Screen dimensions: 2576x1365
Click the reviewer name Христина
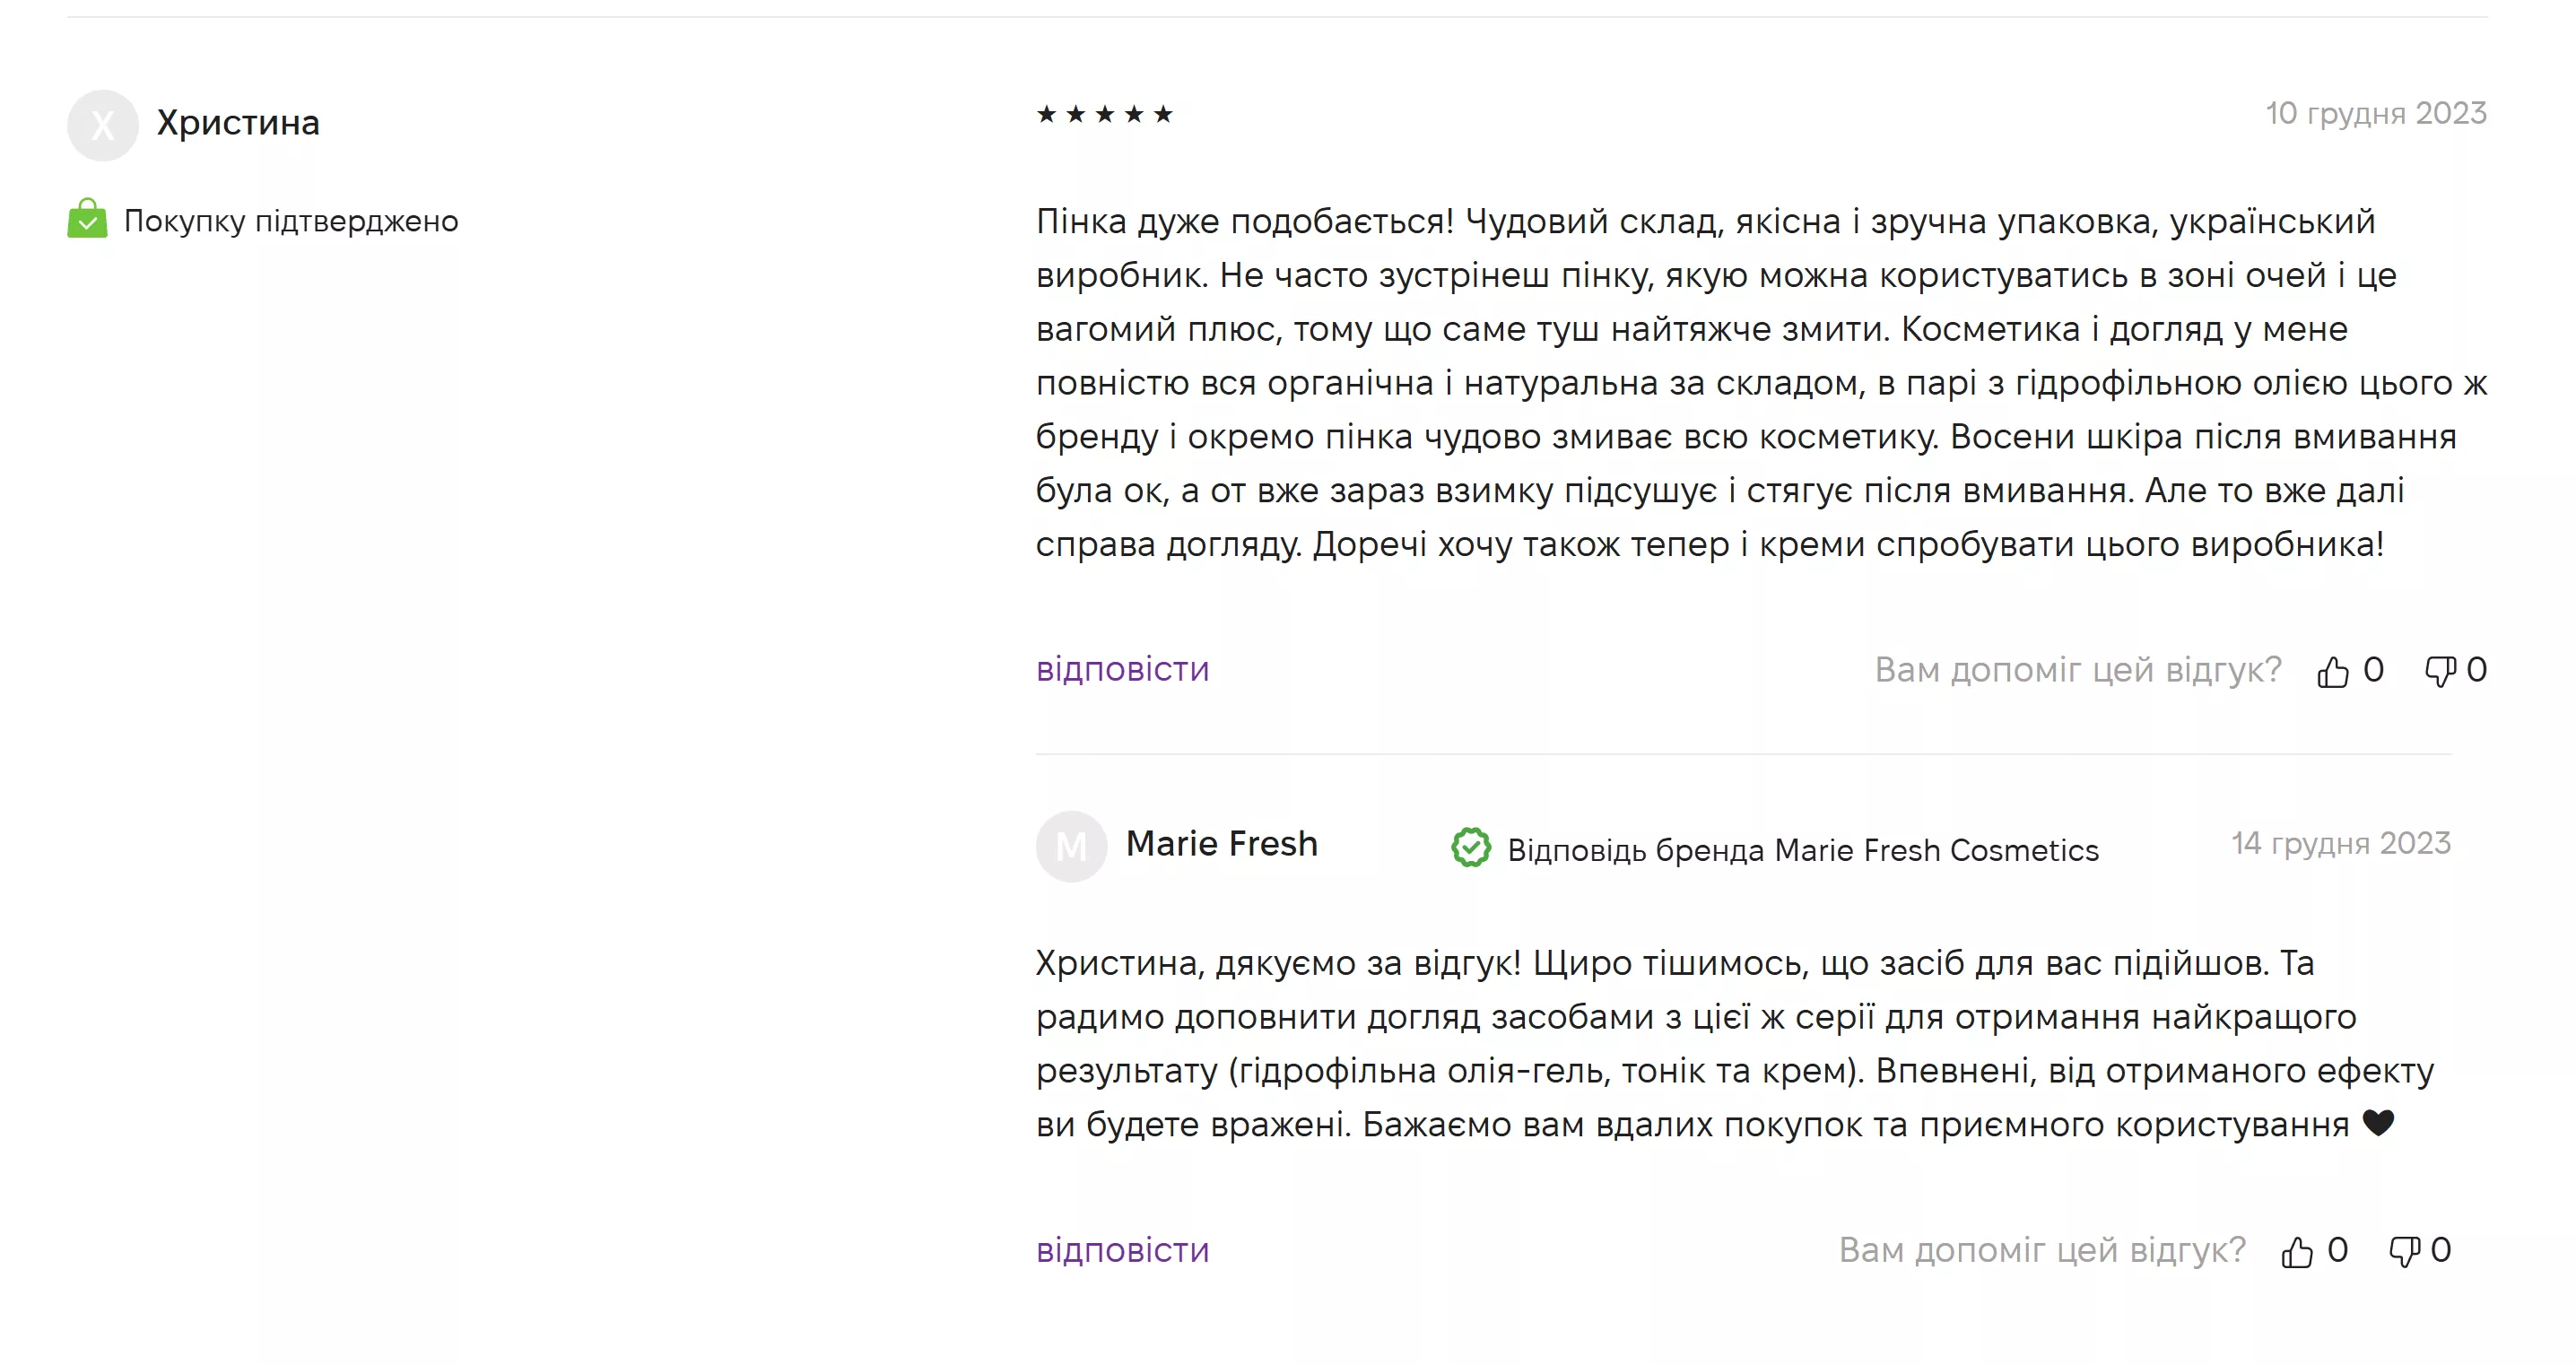coord(238,122)
